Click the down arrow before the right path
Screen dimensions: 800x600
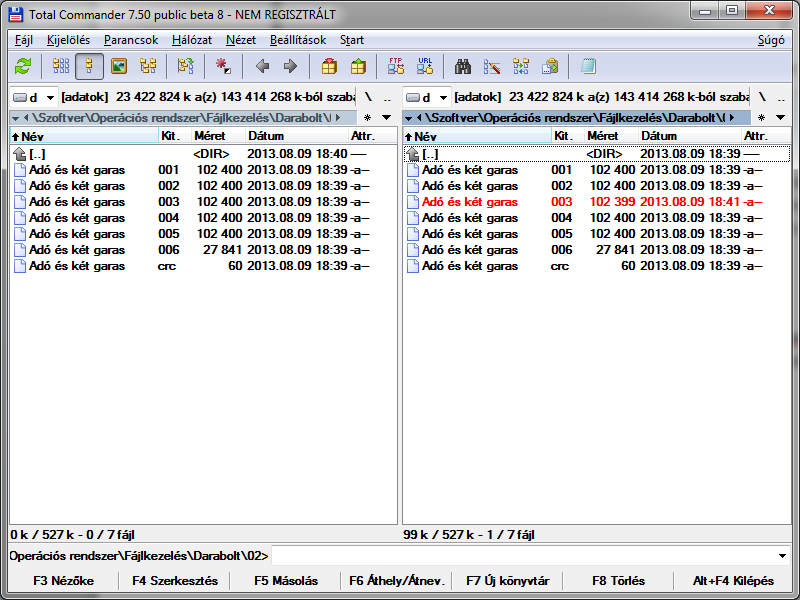click(x=408, y=118)
